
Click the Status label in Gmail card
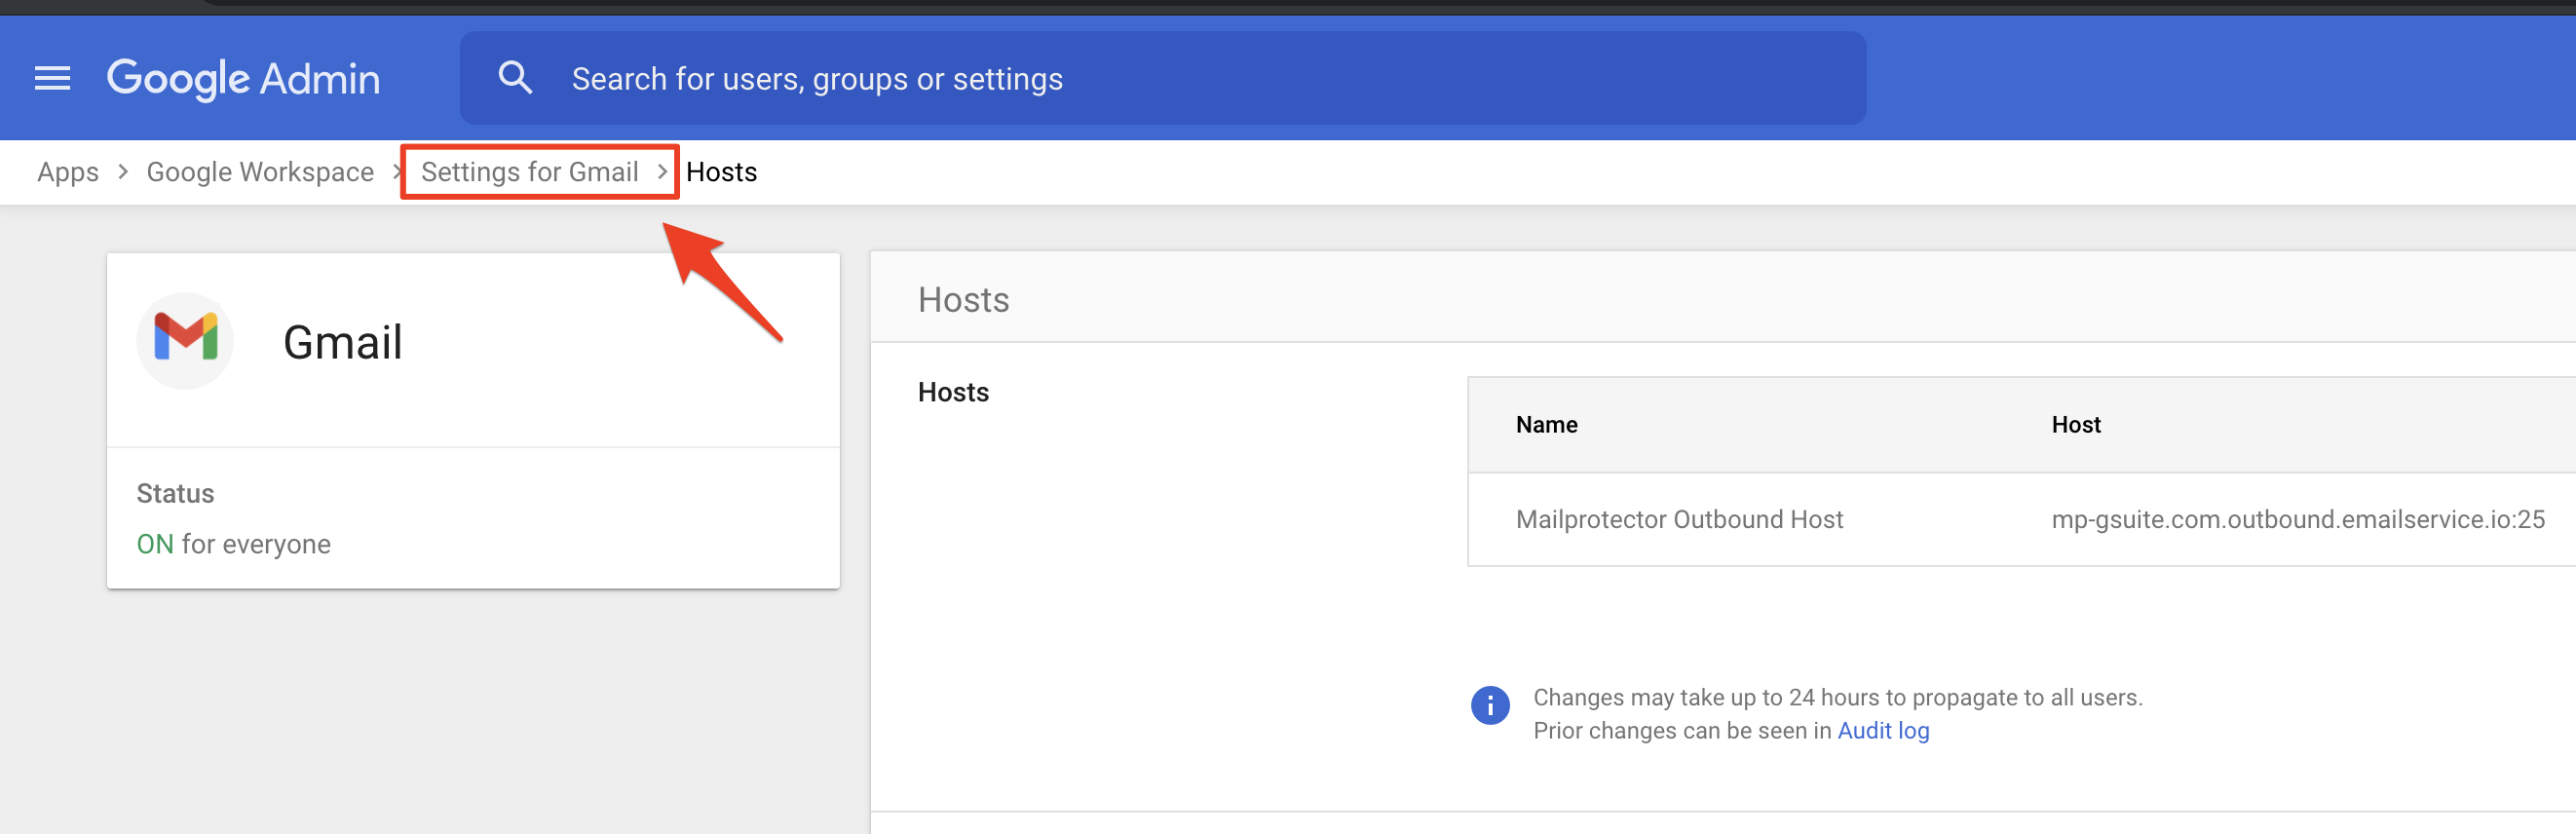point(175,494)
